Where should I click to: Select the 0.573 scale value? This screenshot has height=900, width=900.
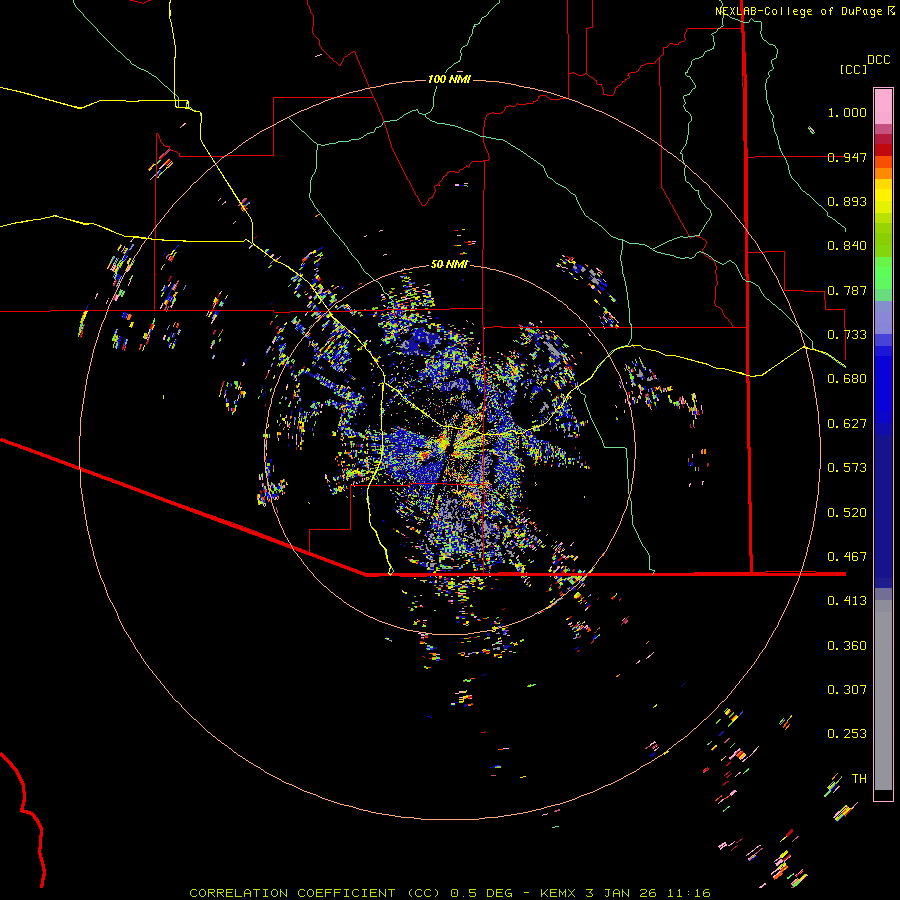click(847, 468)
